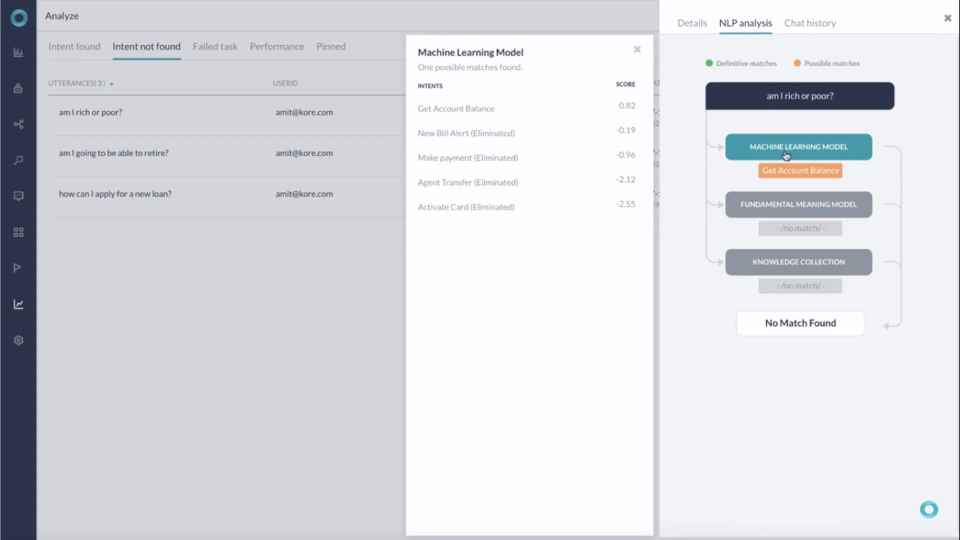The image size is (960, 540).
Task: Click the flag icon in sidebar
Action: pos(18,268)
